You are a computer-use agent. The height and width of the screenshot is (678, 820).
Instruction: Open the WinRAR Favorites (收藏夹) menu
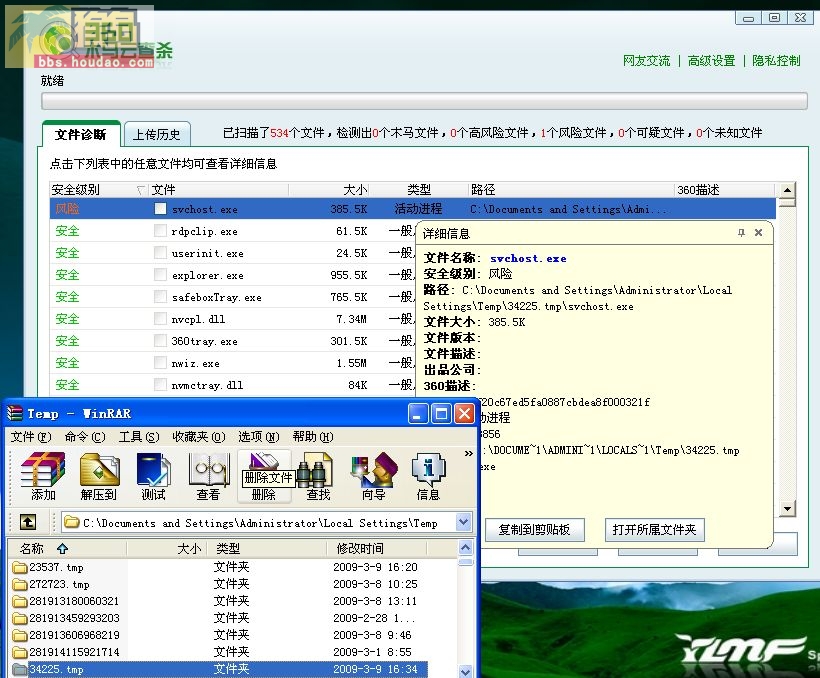tap(199, 436)
